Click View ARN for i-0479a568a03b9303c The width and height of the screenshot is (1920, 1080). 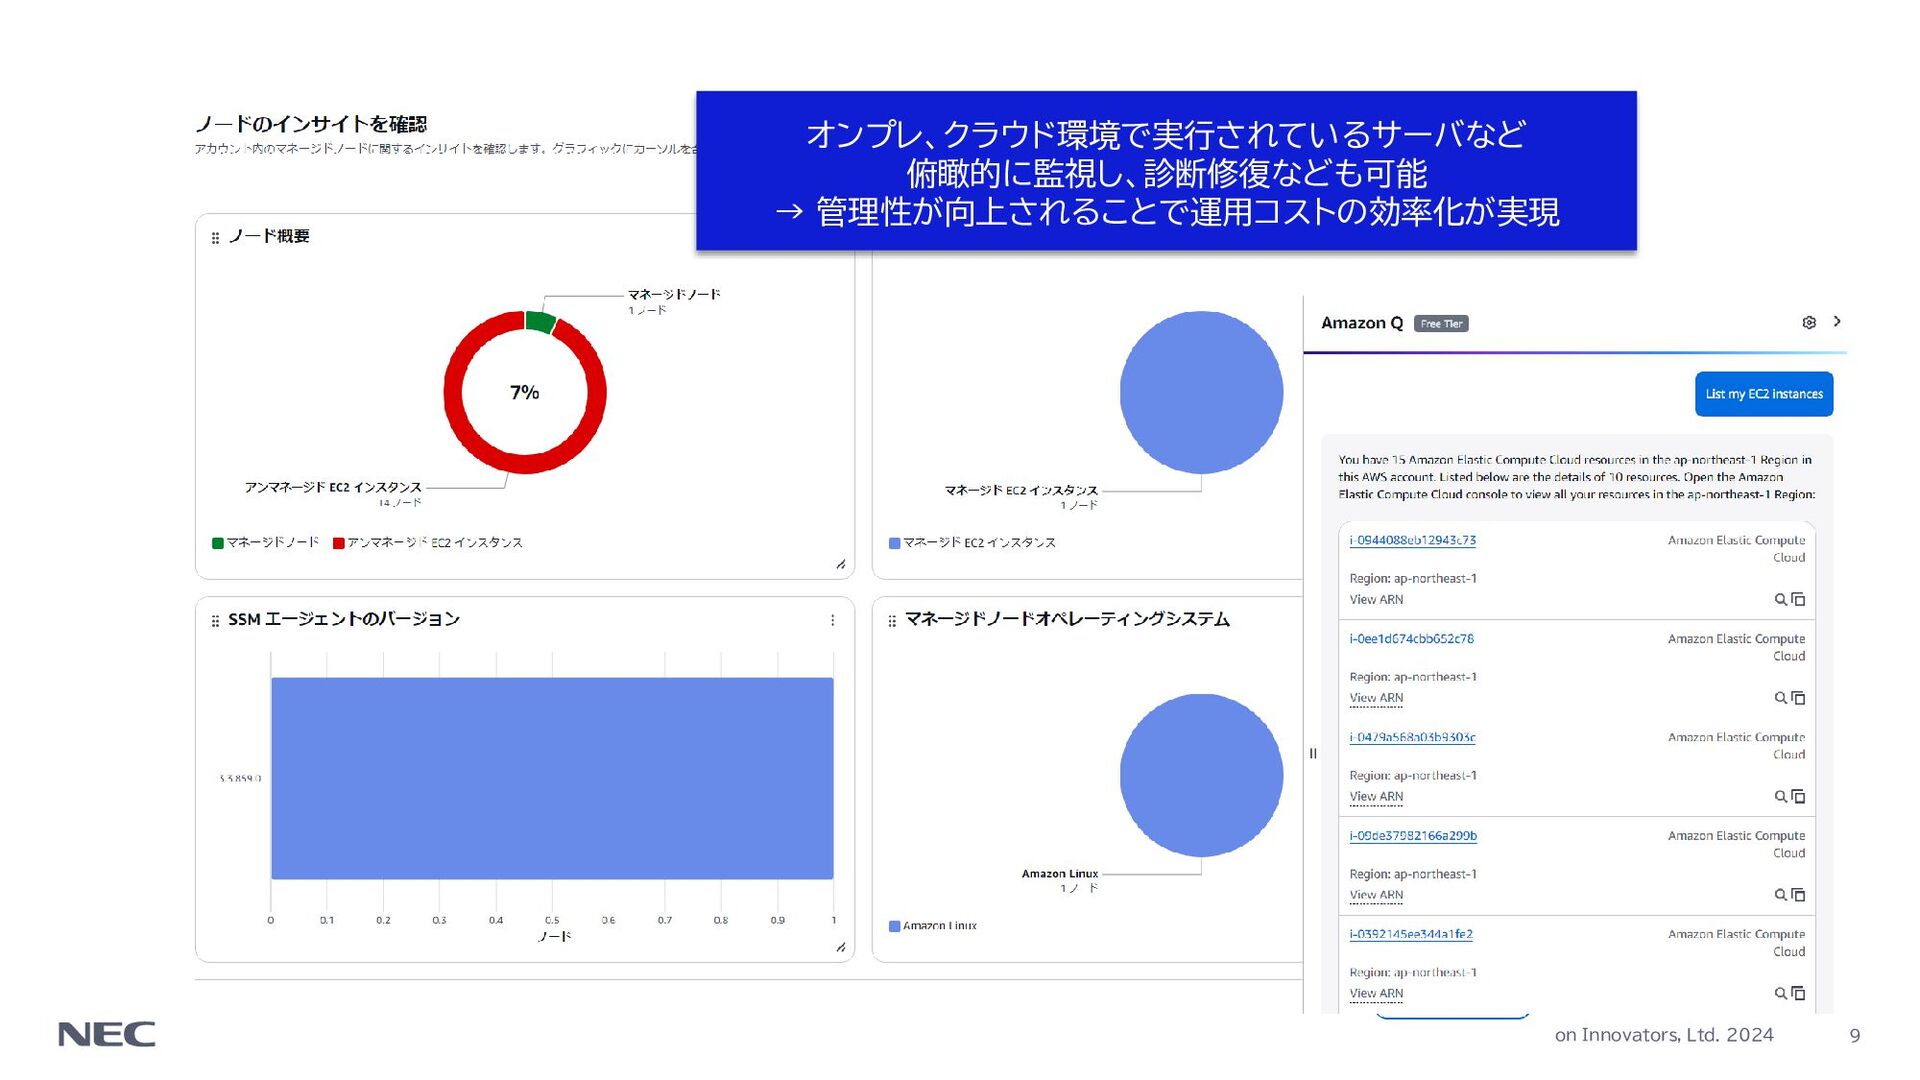1376,796
